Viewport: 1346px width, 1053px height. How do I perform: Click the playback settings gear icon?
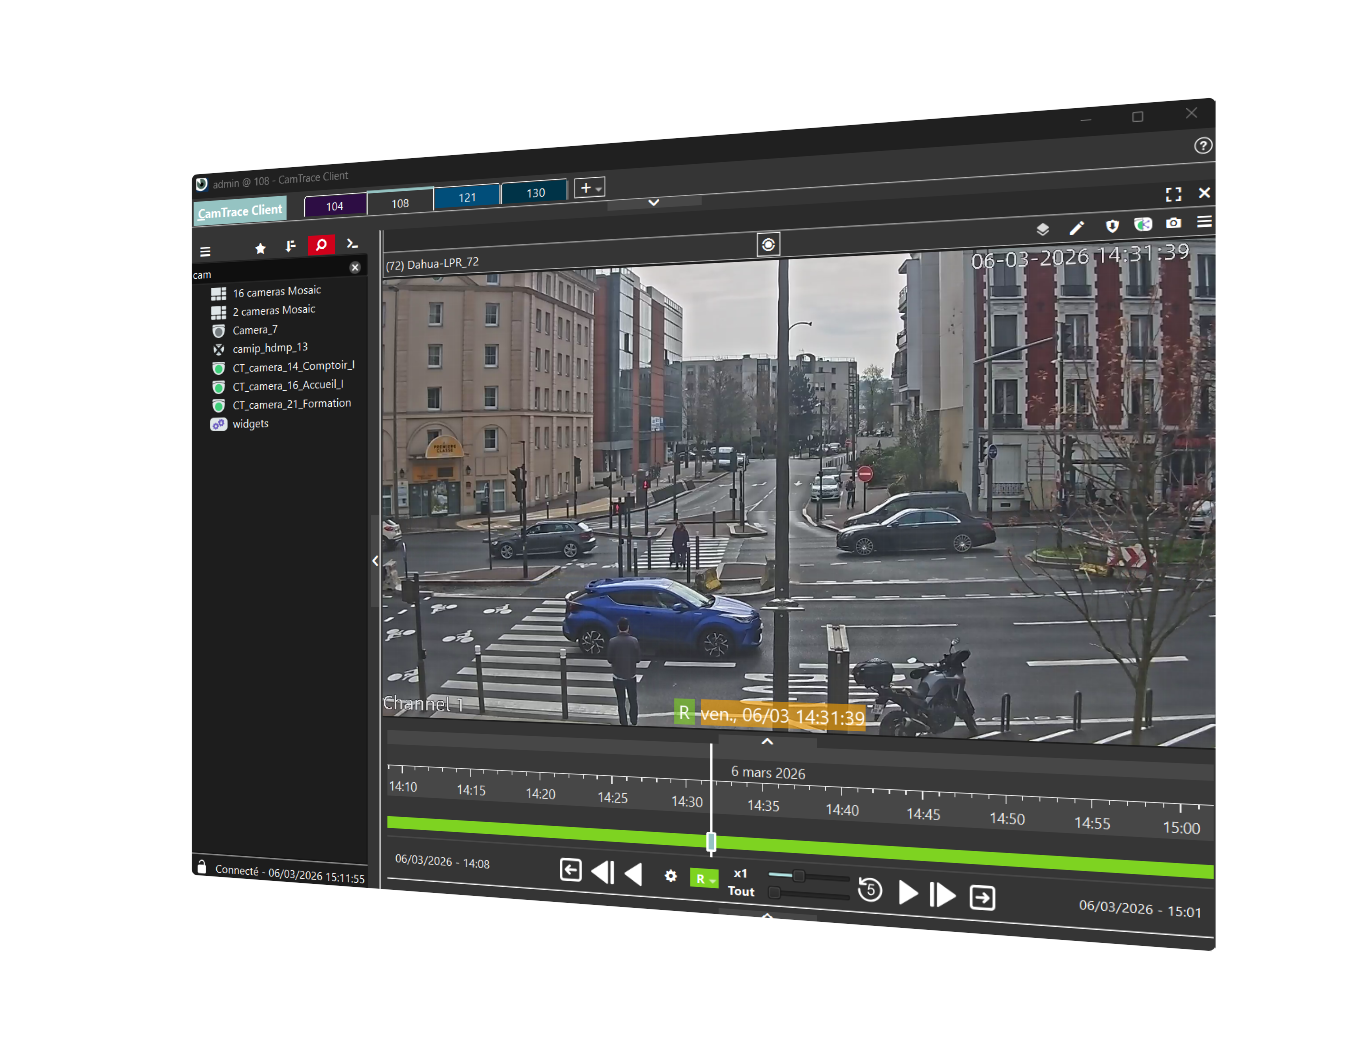670,876
